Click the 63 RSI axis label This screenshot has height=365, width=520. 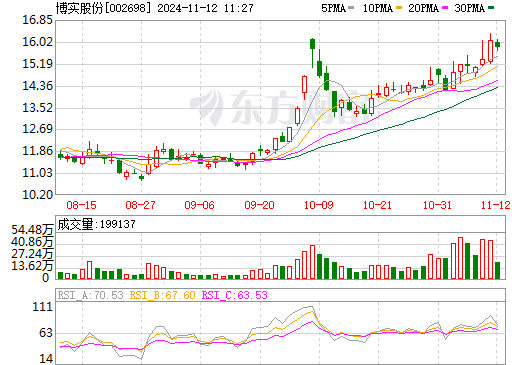46,333
